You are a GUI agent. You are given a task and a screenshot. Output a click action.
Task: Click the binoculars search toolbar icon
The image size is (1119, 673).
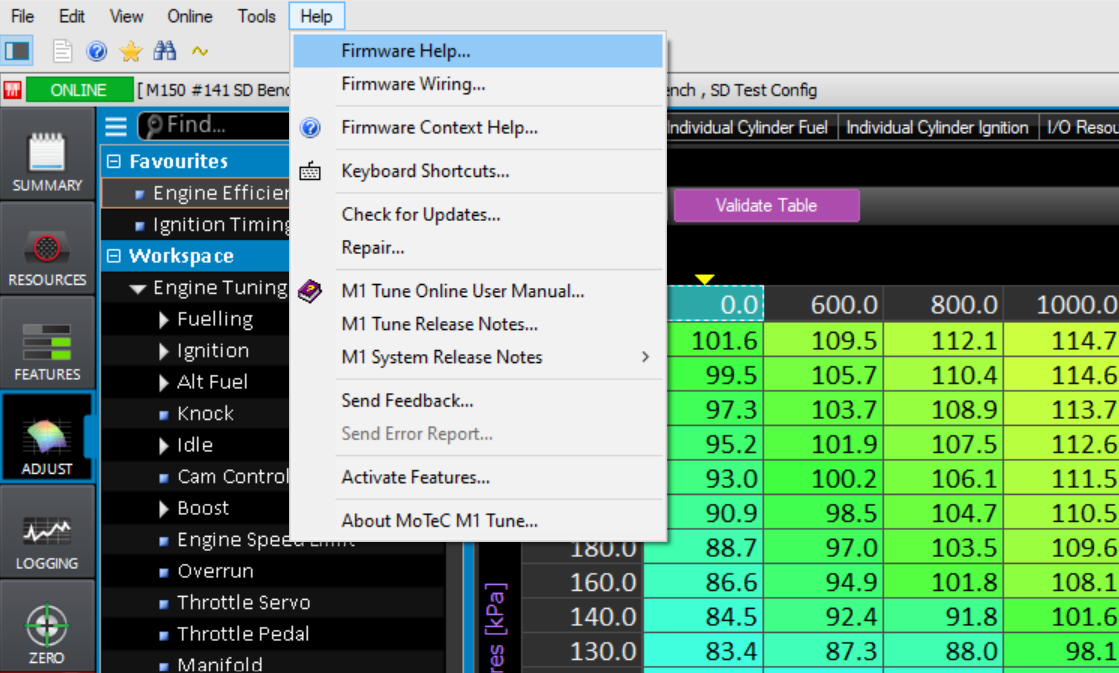(164, 51)
